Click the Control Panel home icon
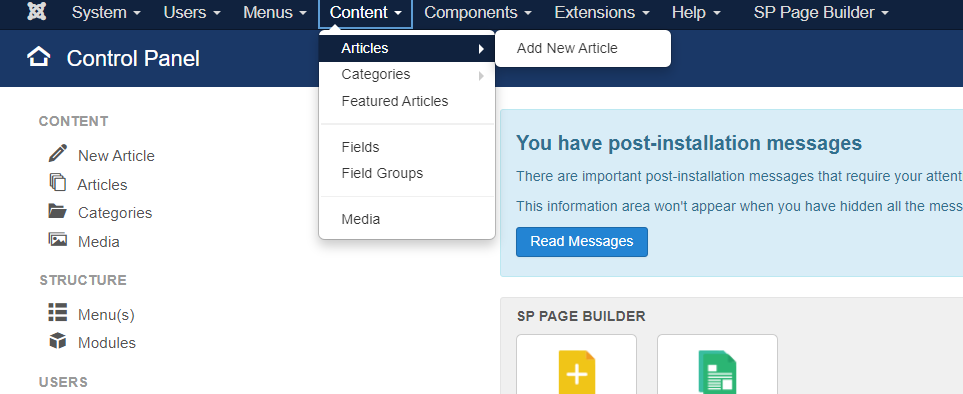Image resolution: width=963 pixels, height=394 pixels. (39, 57)
